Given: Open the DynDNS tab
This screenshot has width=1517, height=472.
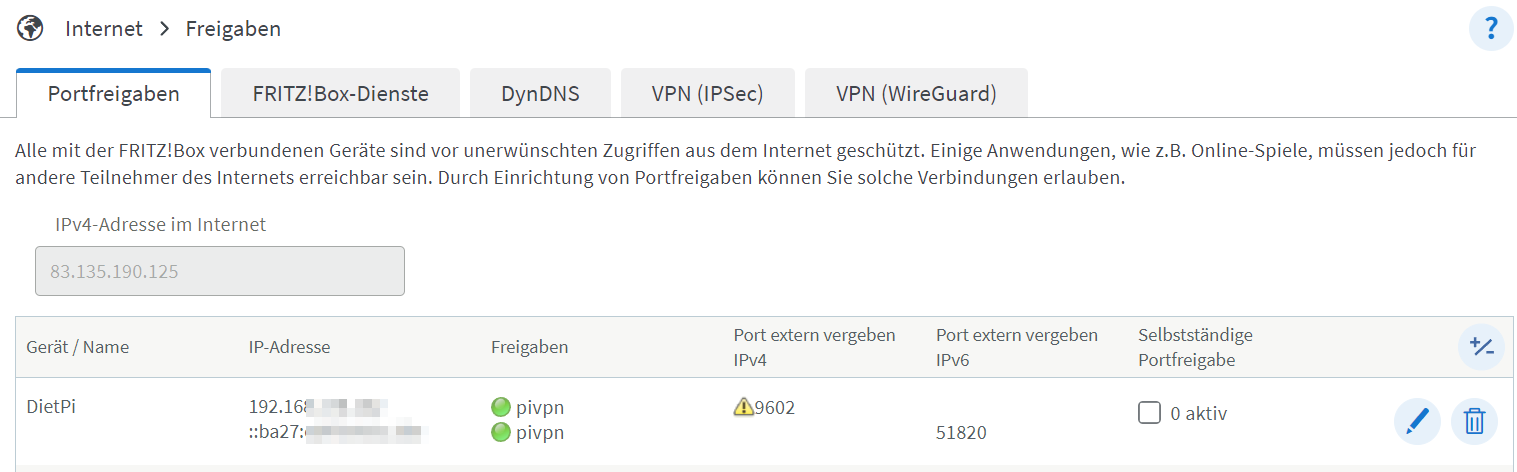Looking at the screenshot, I should click(540, 94).
